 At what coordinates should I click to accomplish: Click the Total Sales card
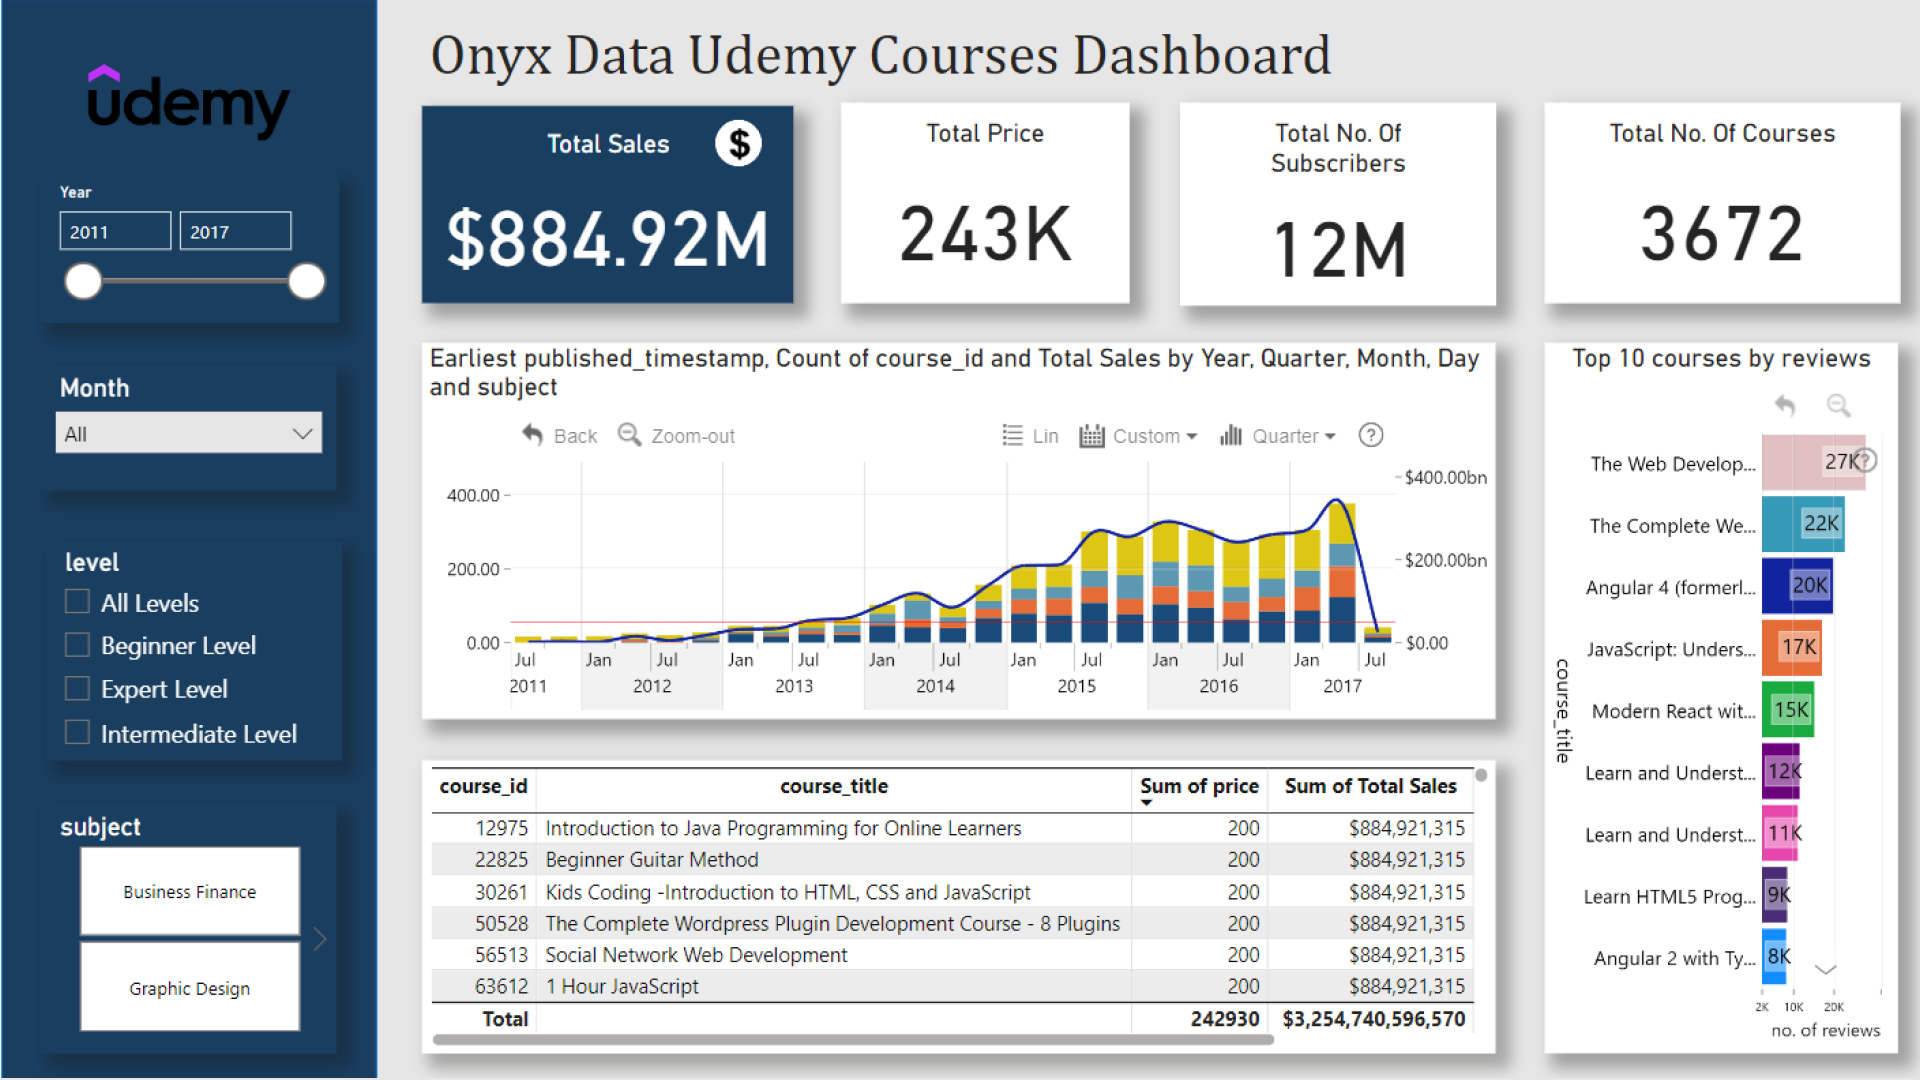click(608, 204)
